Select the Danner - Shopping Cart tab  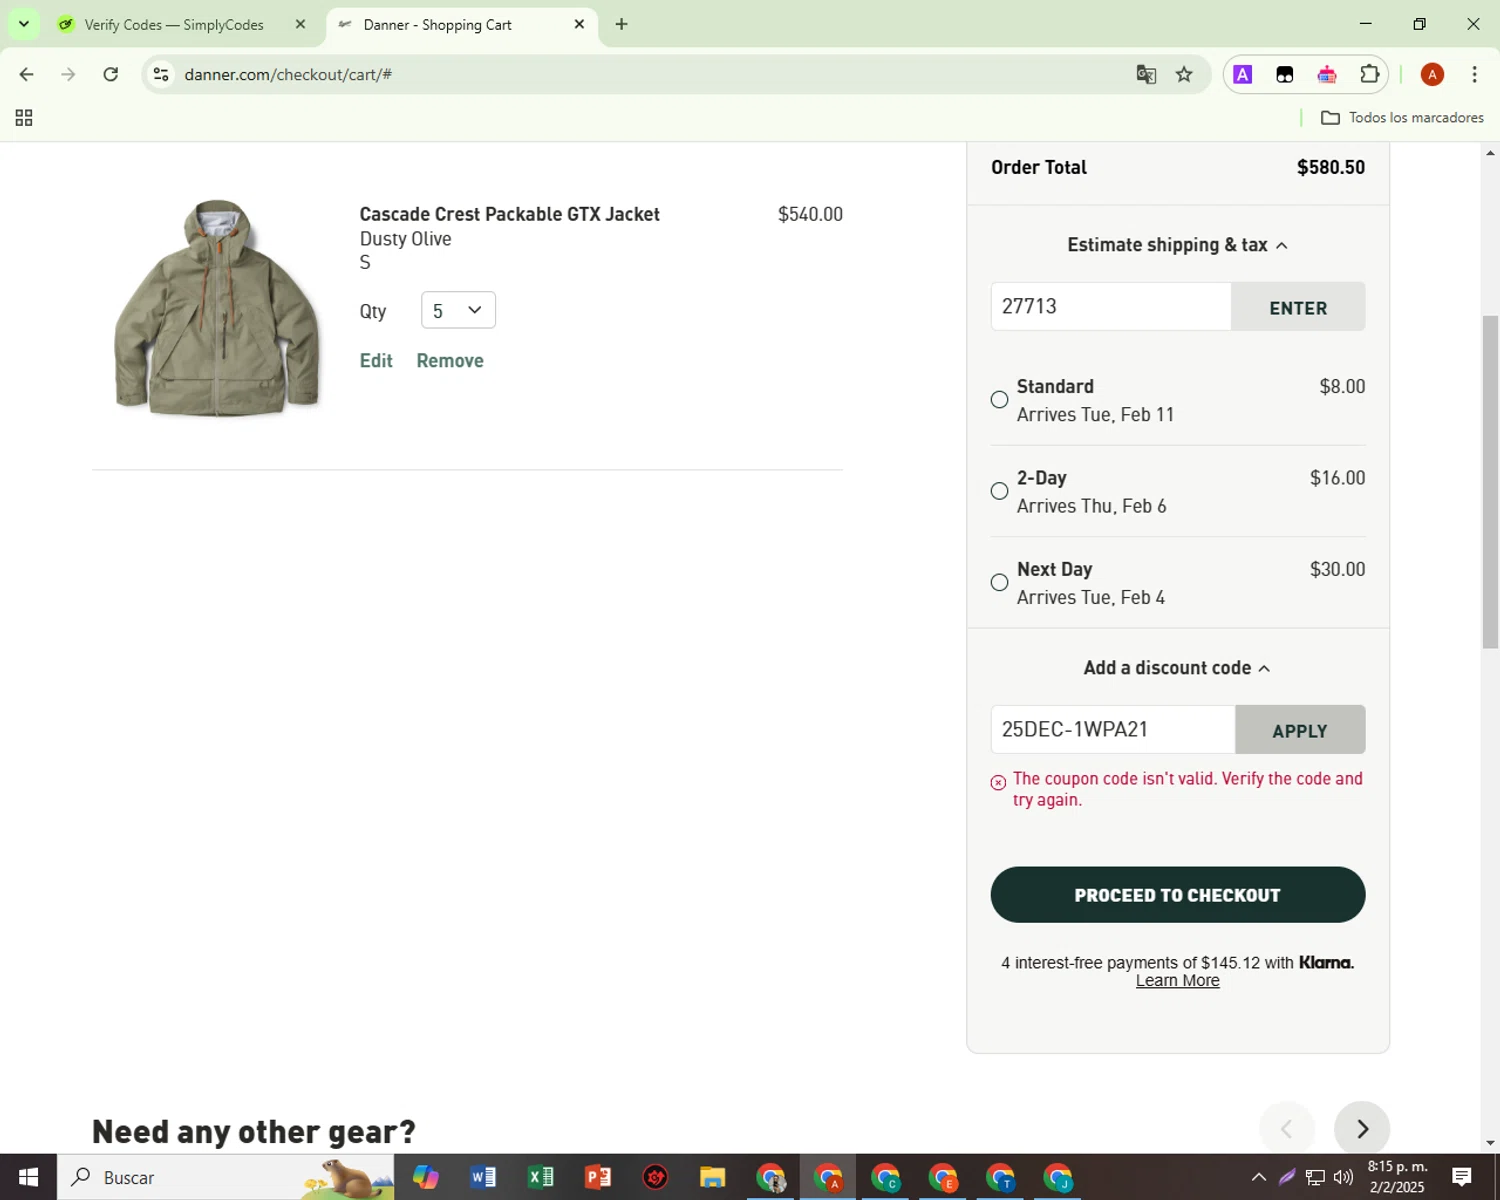[x=437, y=25]
